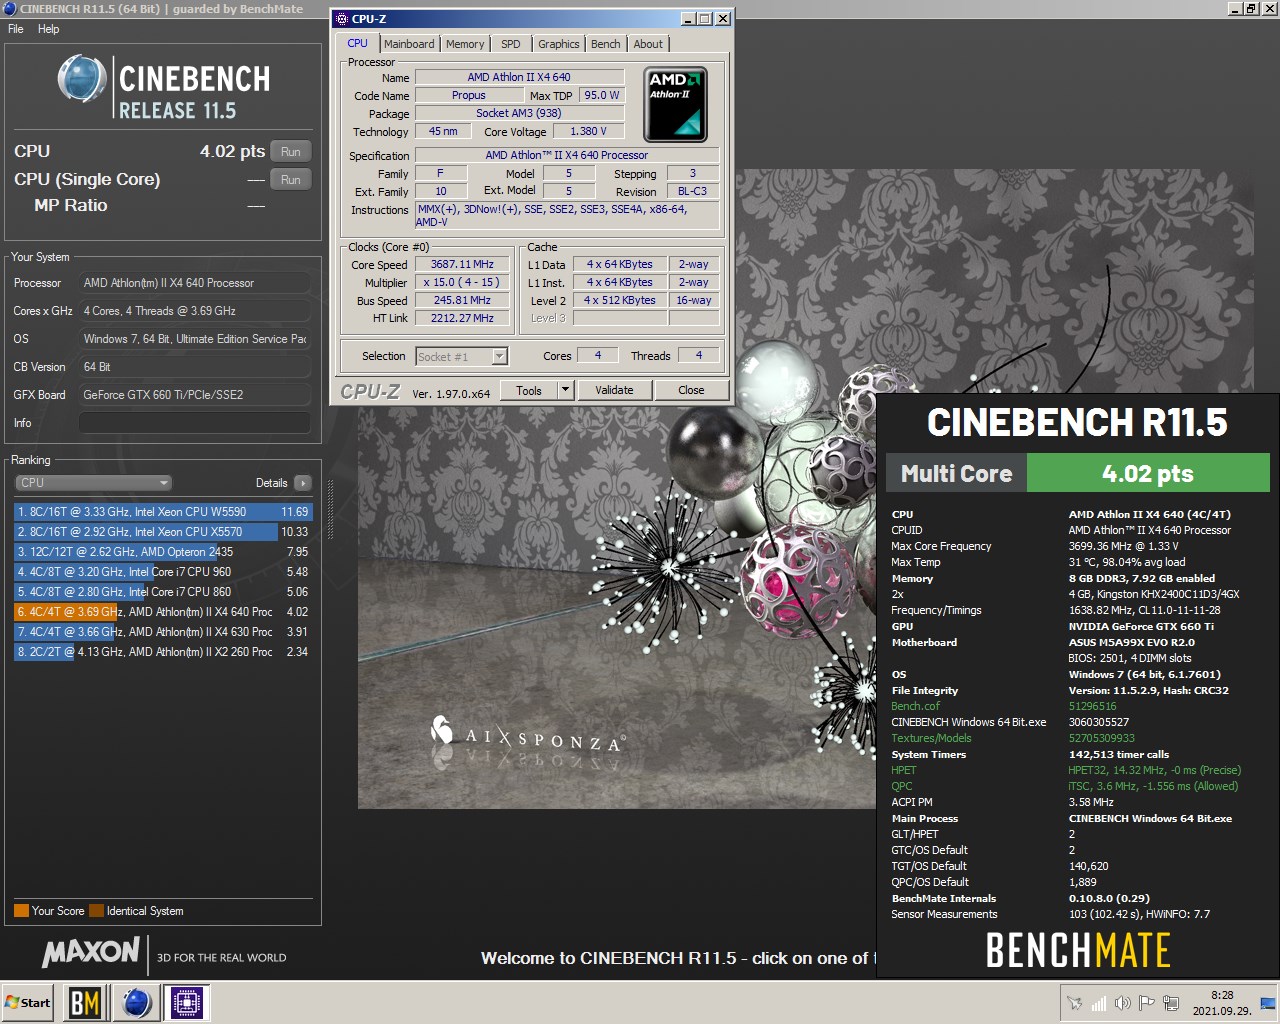Screen dimensions: 1280x1024
Task: Click the HT Link value 2212.27 MHz
Action: point(462,319)
